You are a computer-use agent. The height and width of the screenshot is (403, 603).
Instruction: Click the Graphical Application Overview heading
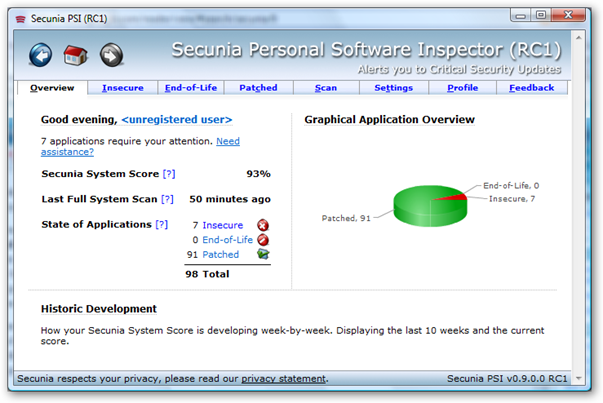pyautogui.click(x=390, y=120)
